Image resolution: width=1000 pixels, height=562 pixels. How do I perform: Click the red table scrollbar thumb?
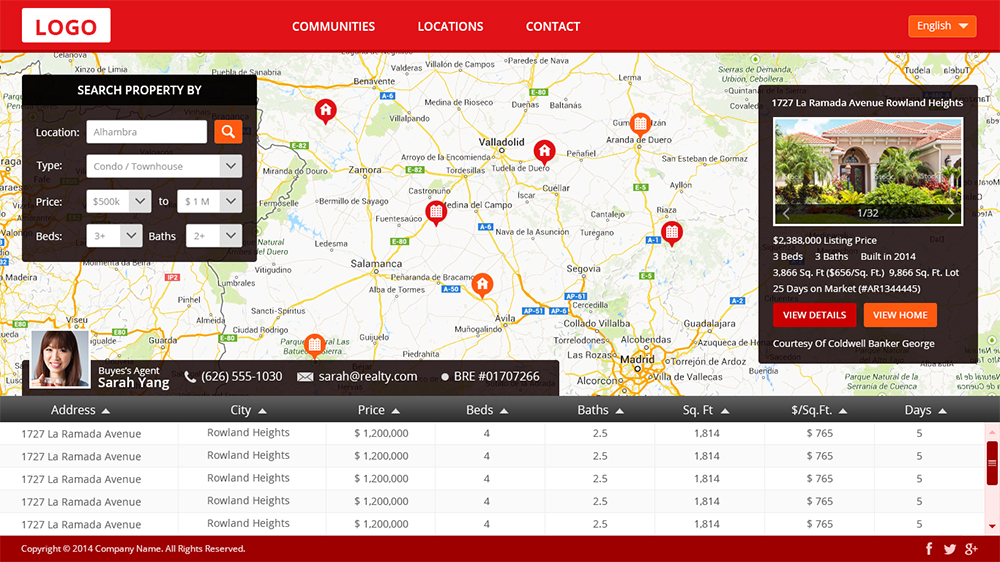(x=992, y=463)
